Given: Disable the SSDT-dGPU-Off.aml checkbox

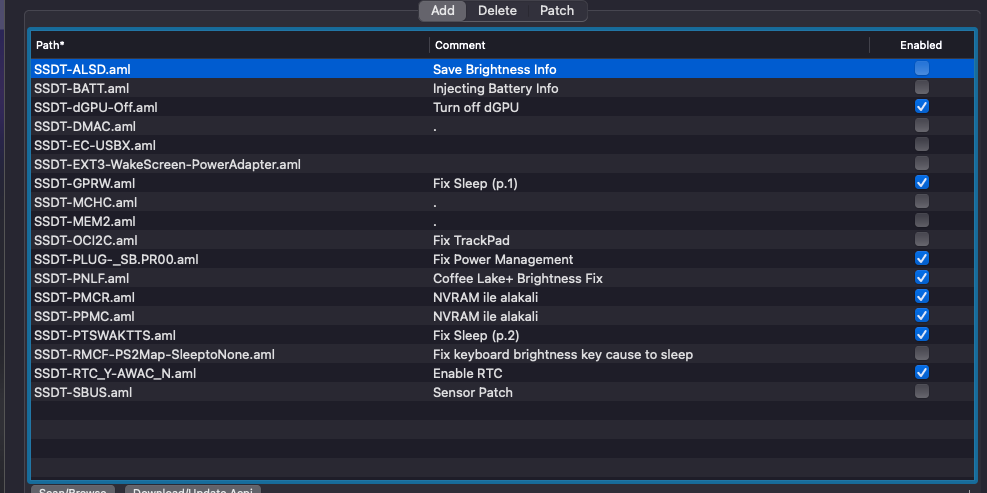Looking at the screenshot, I should pos(921,107).
